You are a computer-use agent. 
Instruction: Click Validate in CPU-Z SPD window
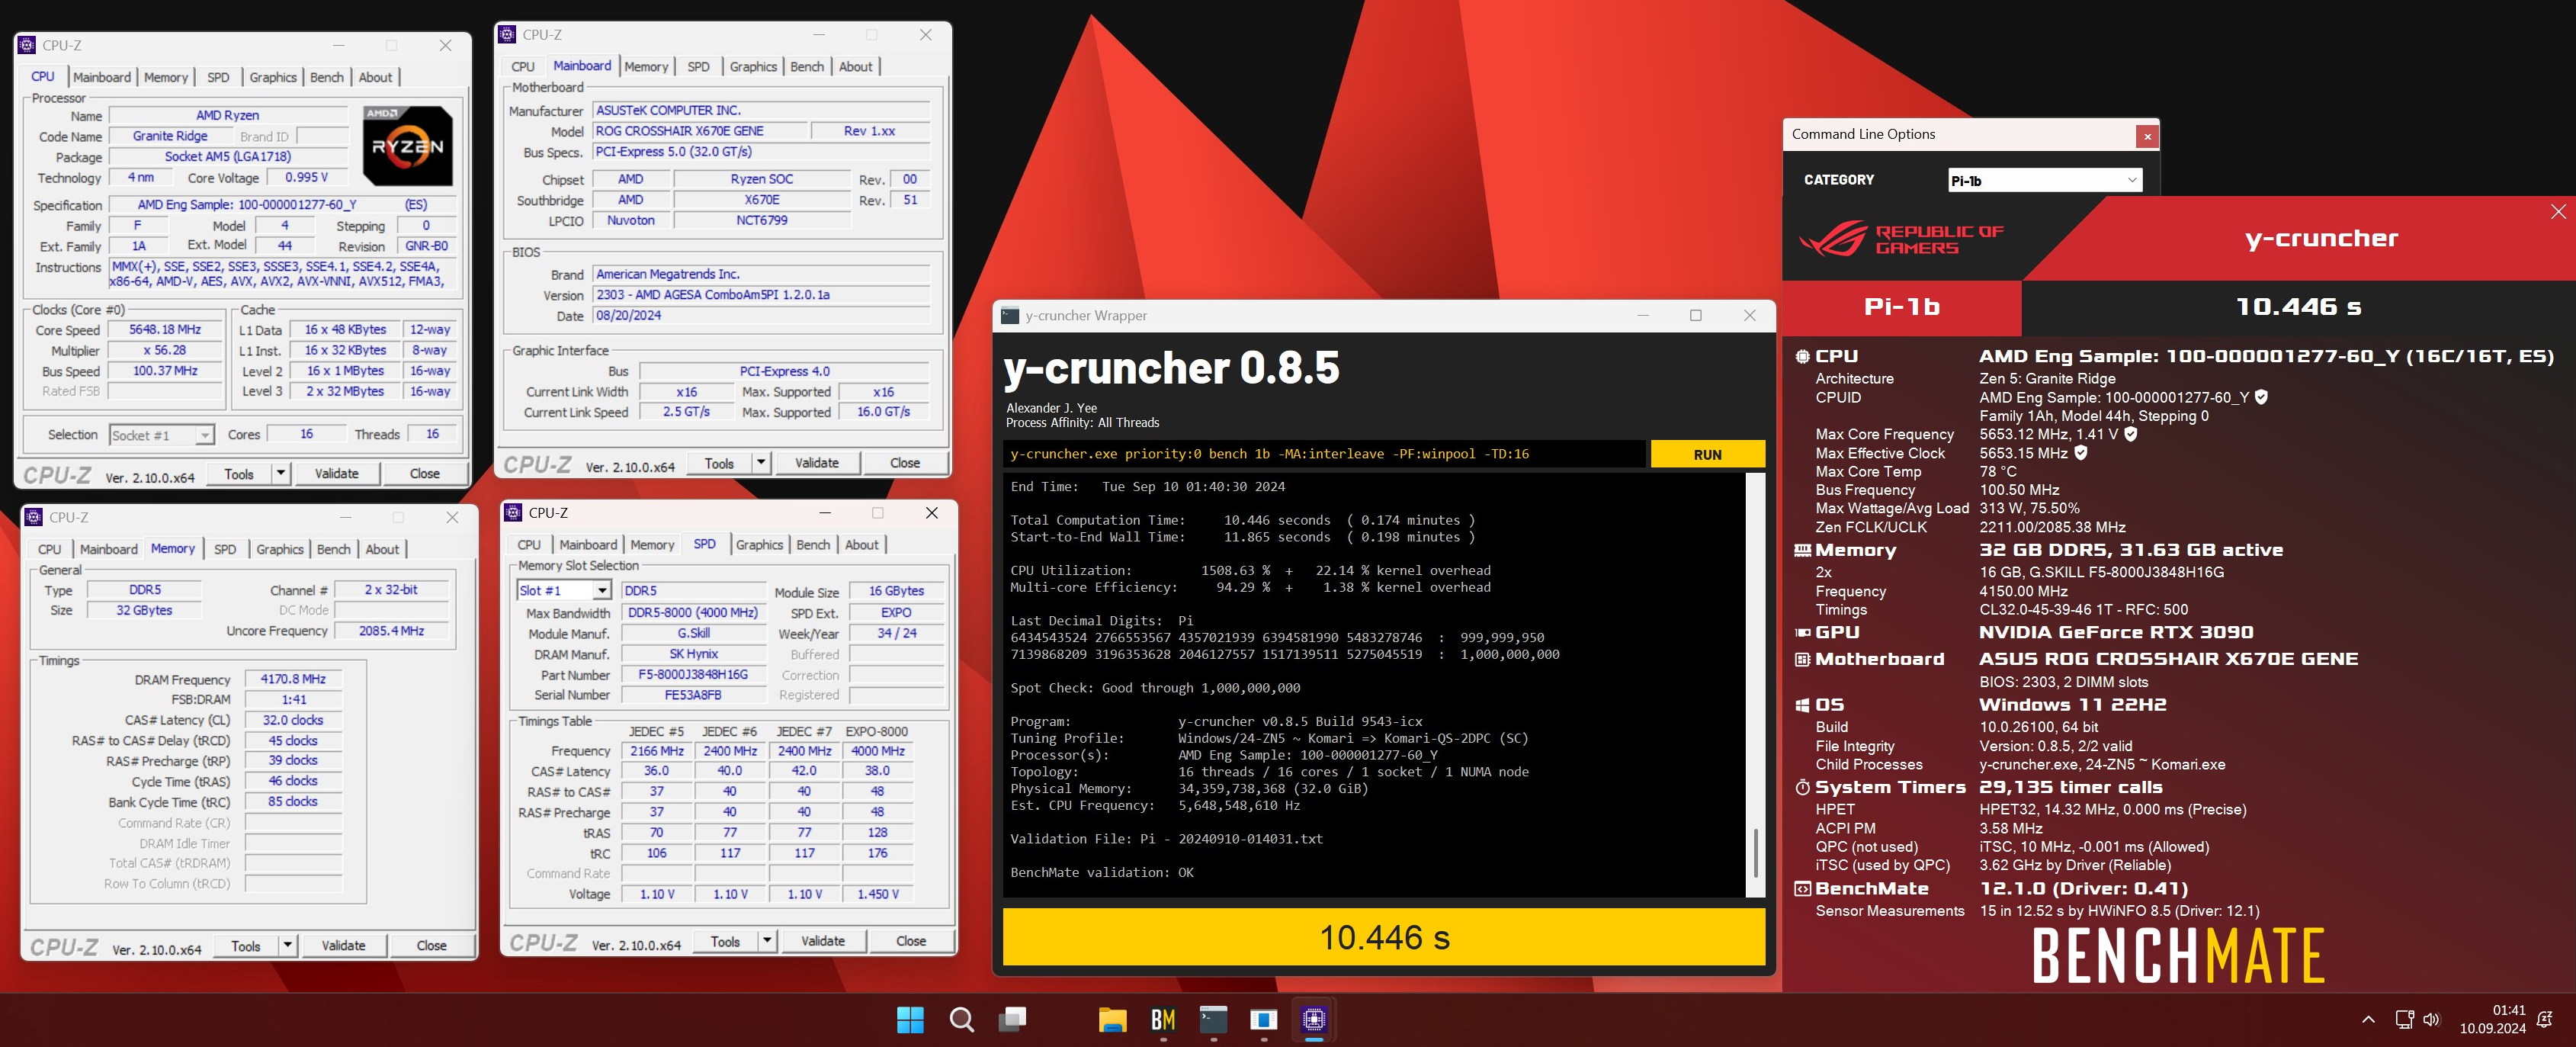pyautogui.click(x=822, y=940)
